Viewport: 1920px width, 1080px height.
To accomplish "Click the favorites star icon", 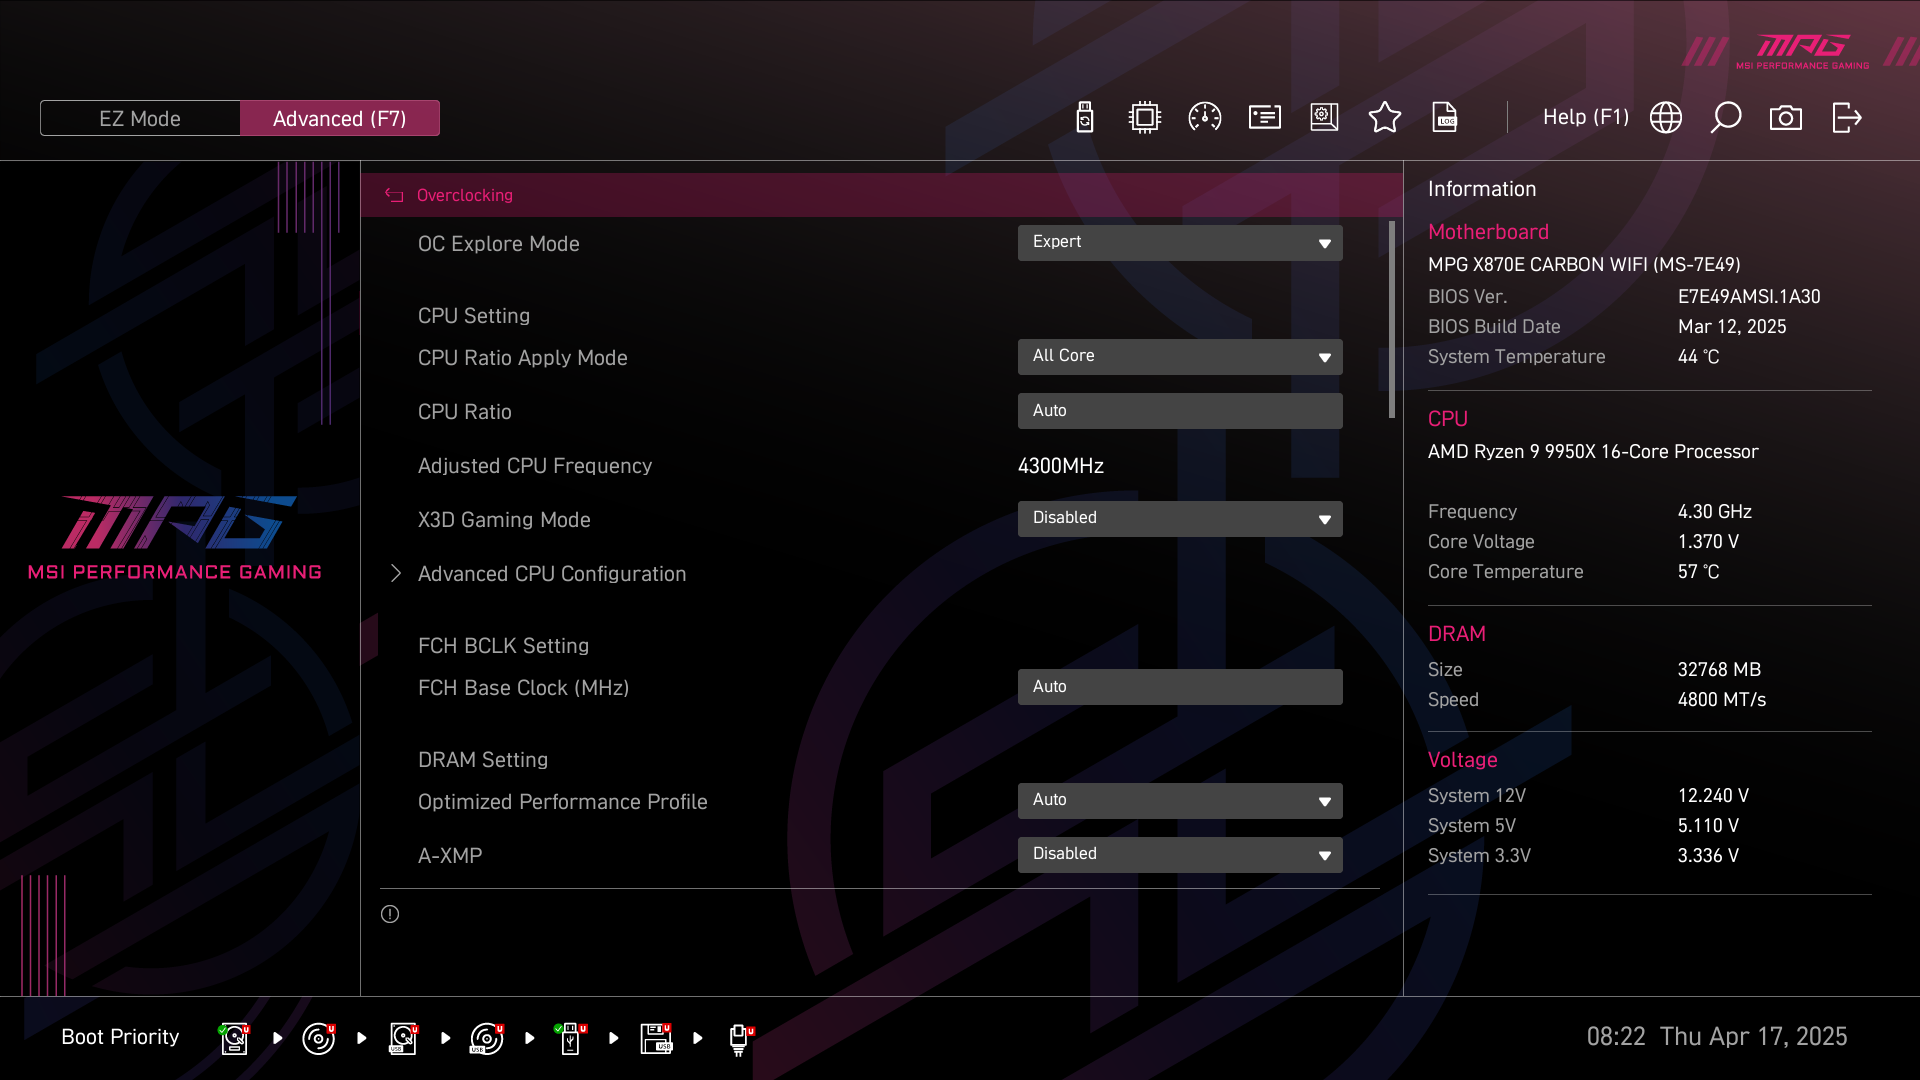I will pyautogui.click(x=1384, y=118).
